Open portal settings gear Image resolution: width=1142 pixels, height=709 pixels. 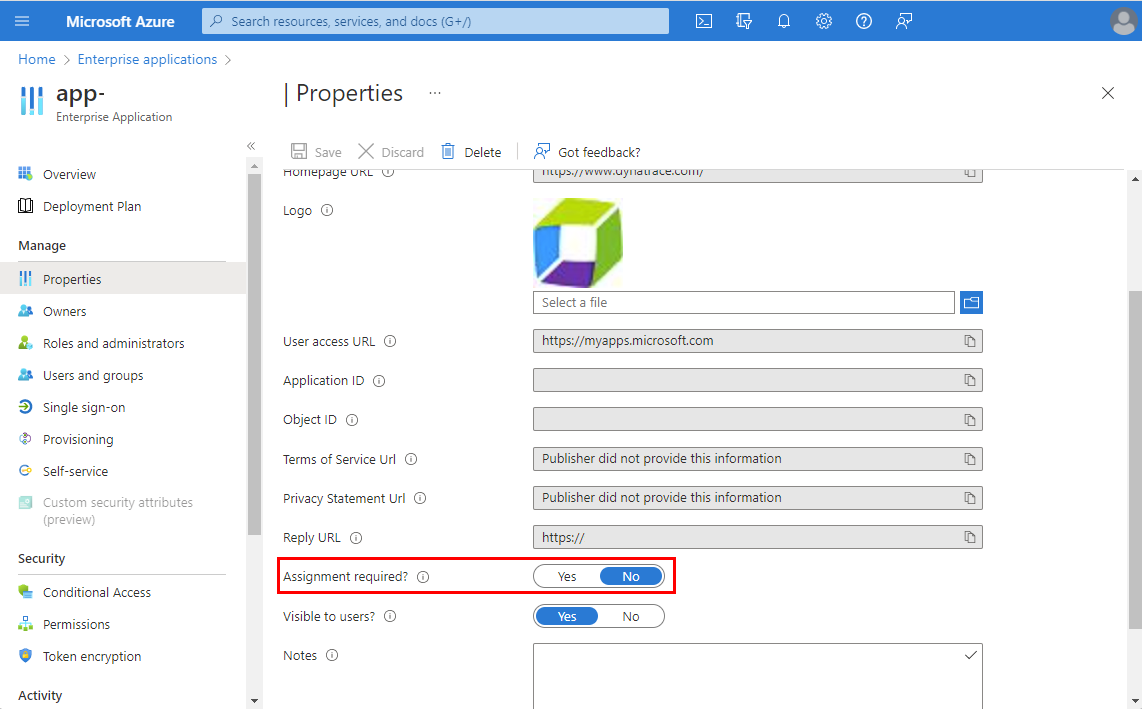click(x=824, y=21)
